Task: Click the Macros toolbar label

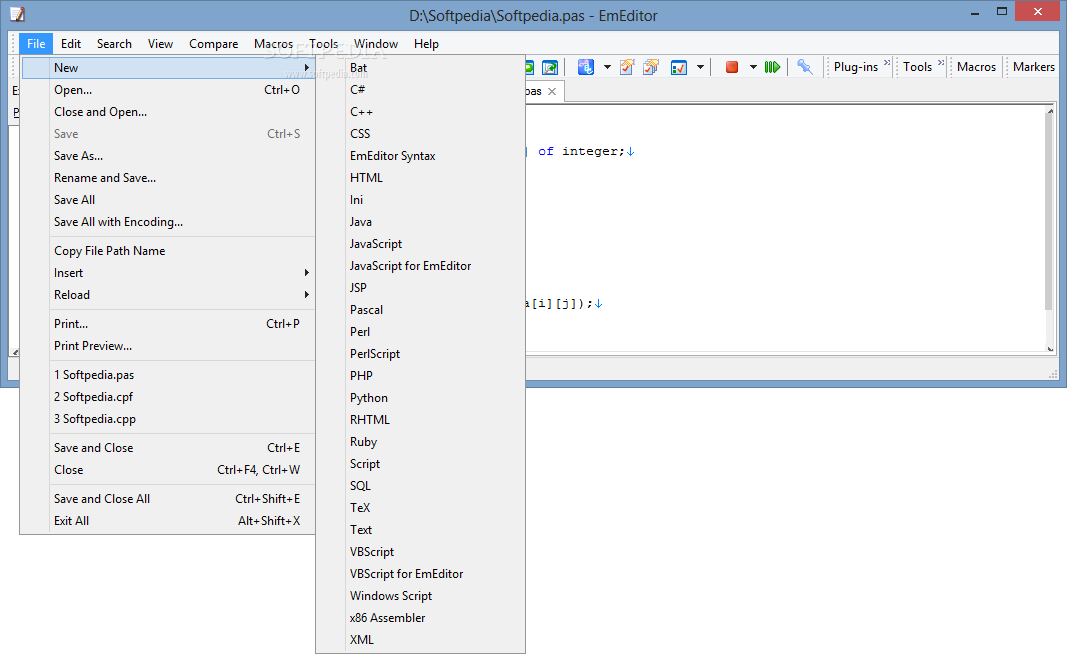Action: (x=976, y=67)
